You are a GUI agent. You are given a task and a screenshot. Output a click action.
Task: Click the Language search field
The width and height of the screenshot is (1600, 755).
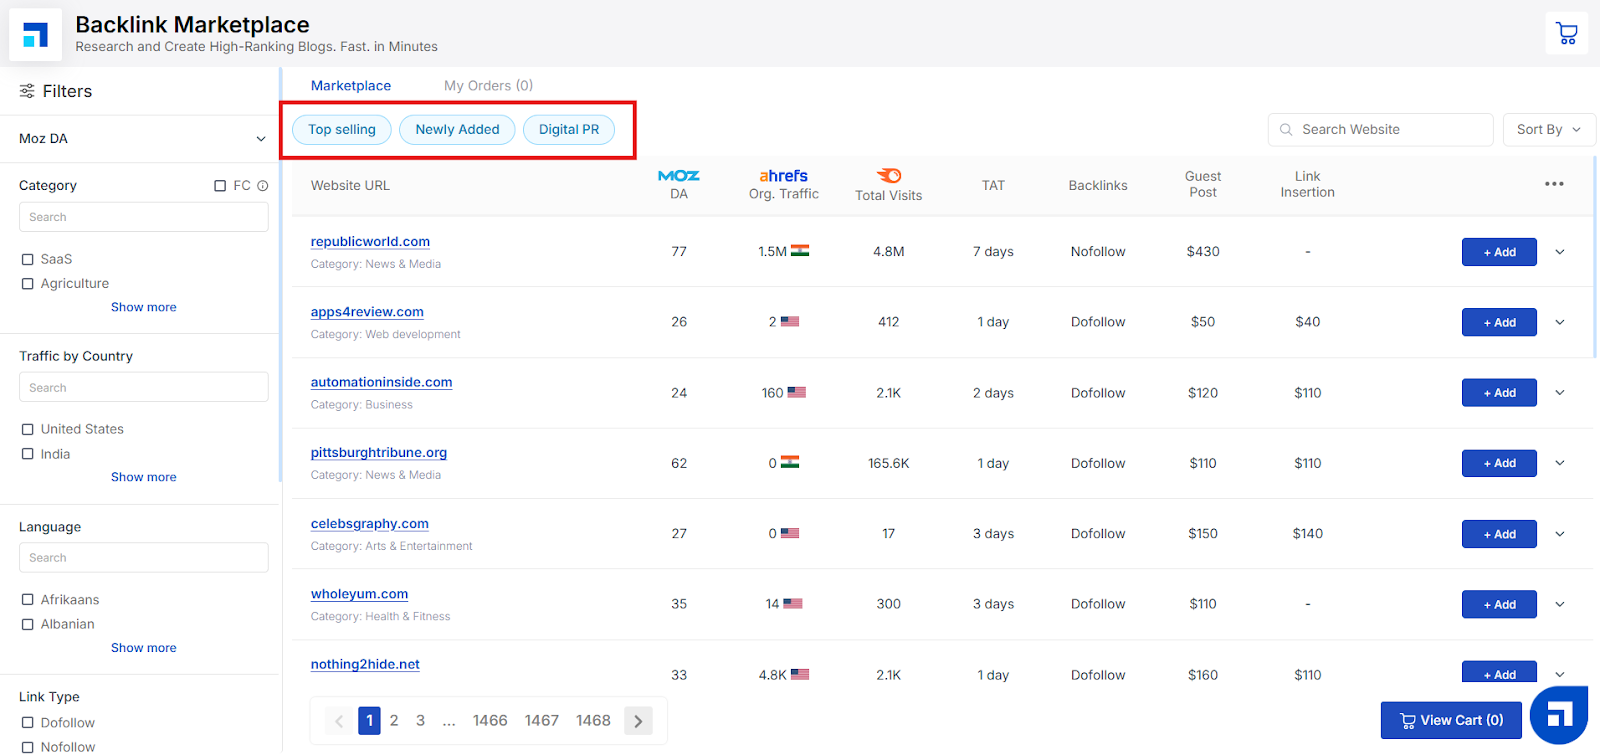click(x=144, y=558)
